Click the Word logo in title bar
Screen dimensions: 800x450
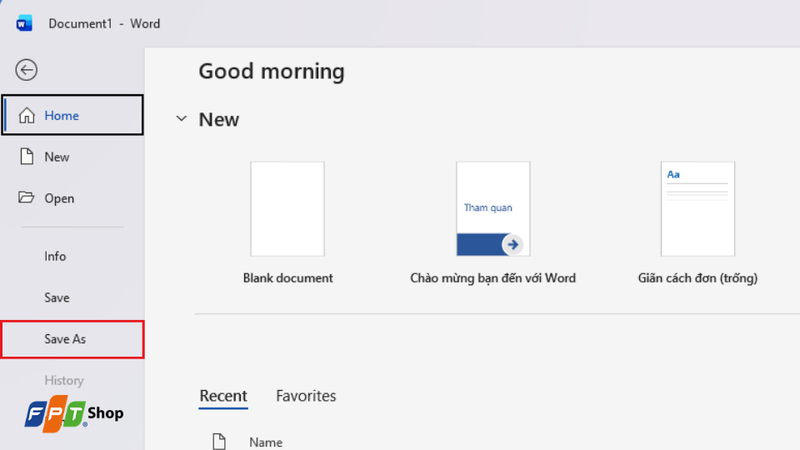point(24,23)
